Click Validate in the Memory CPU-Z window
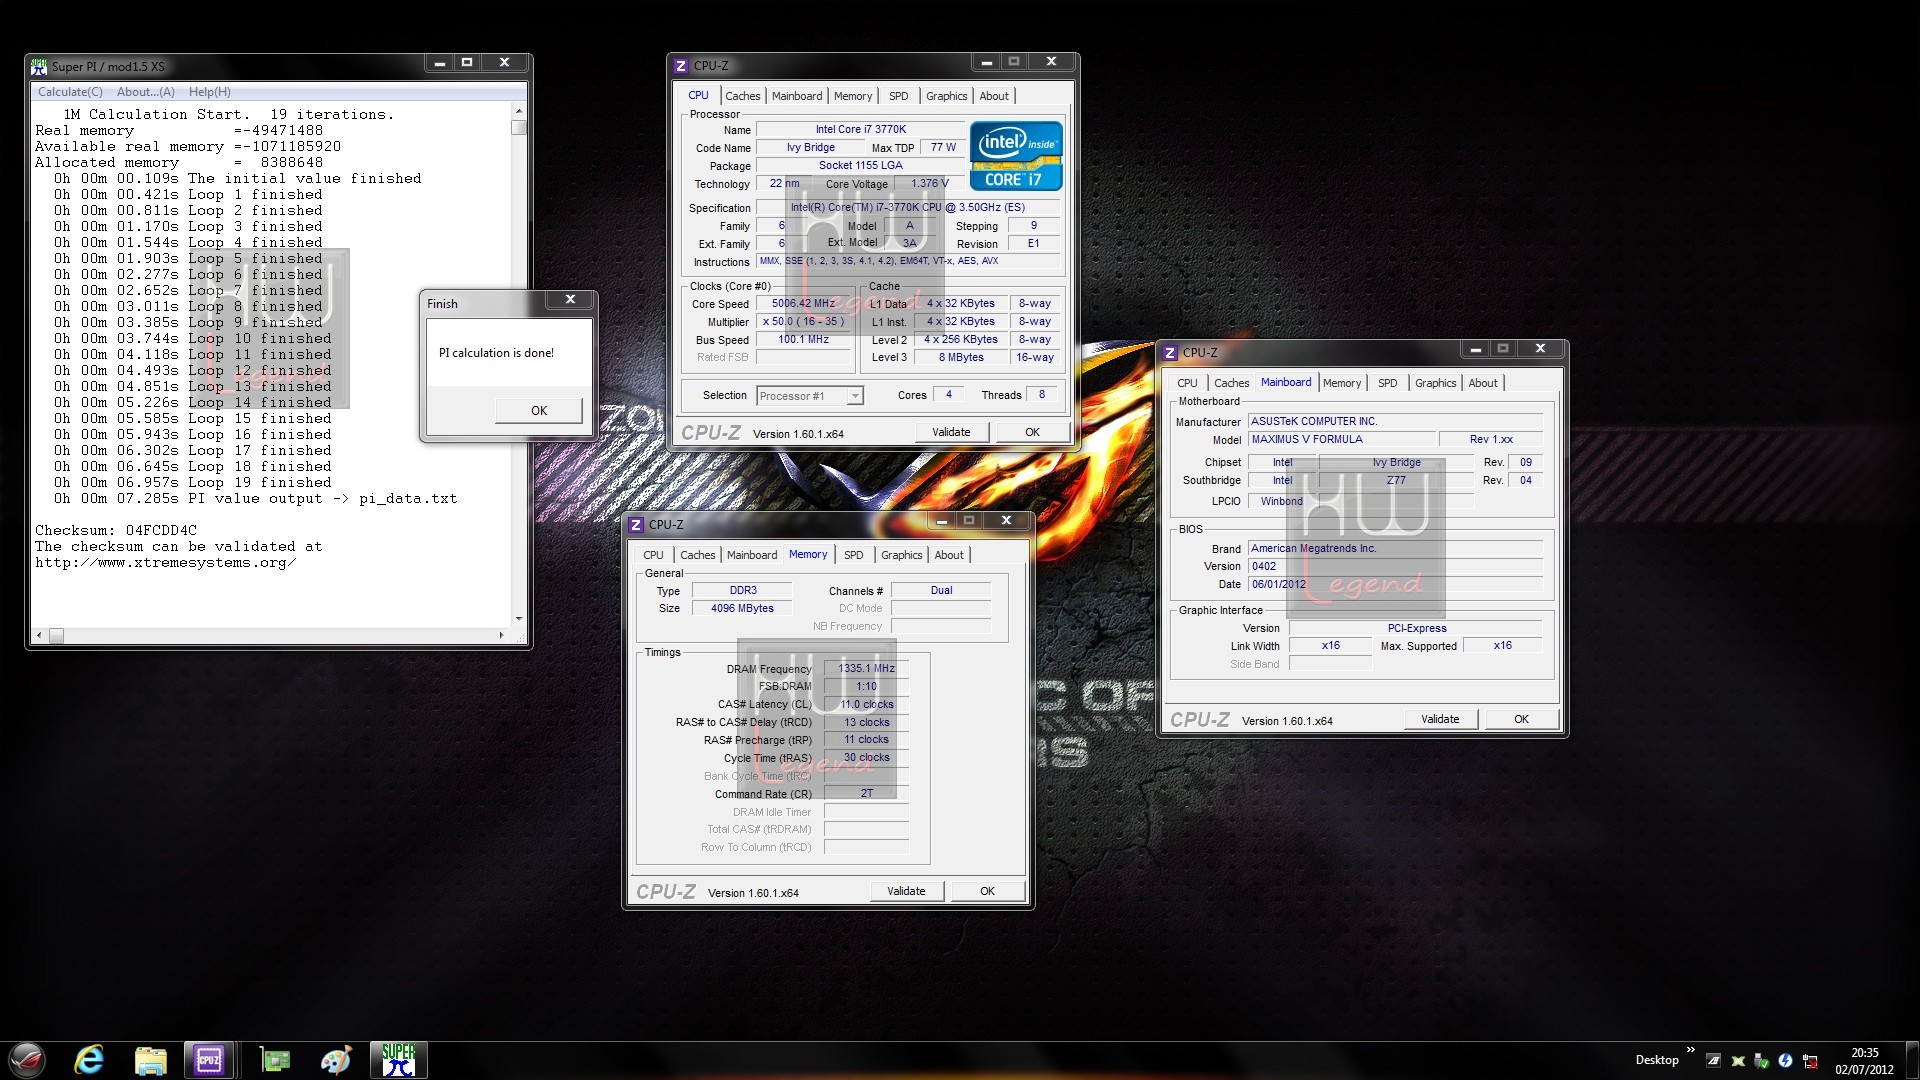 [x=906, y=891]
